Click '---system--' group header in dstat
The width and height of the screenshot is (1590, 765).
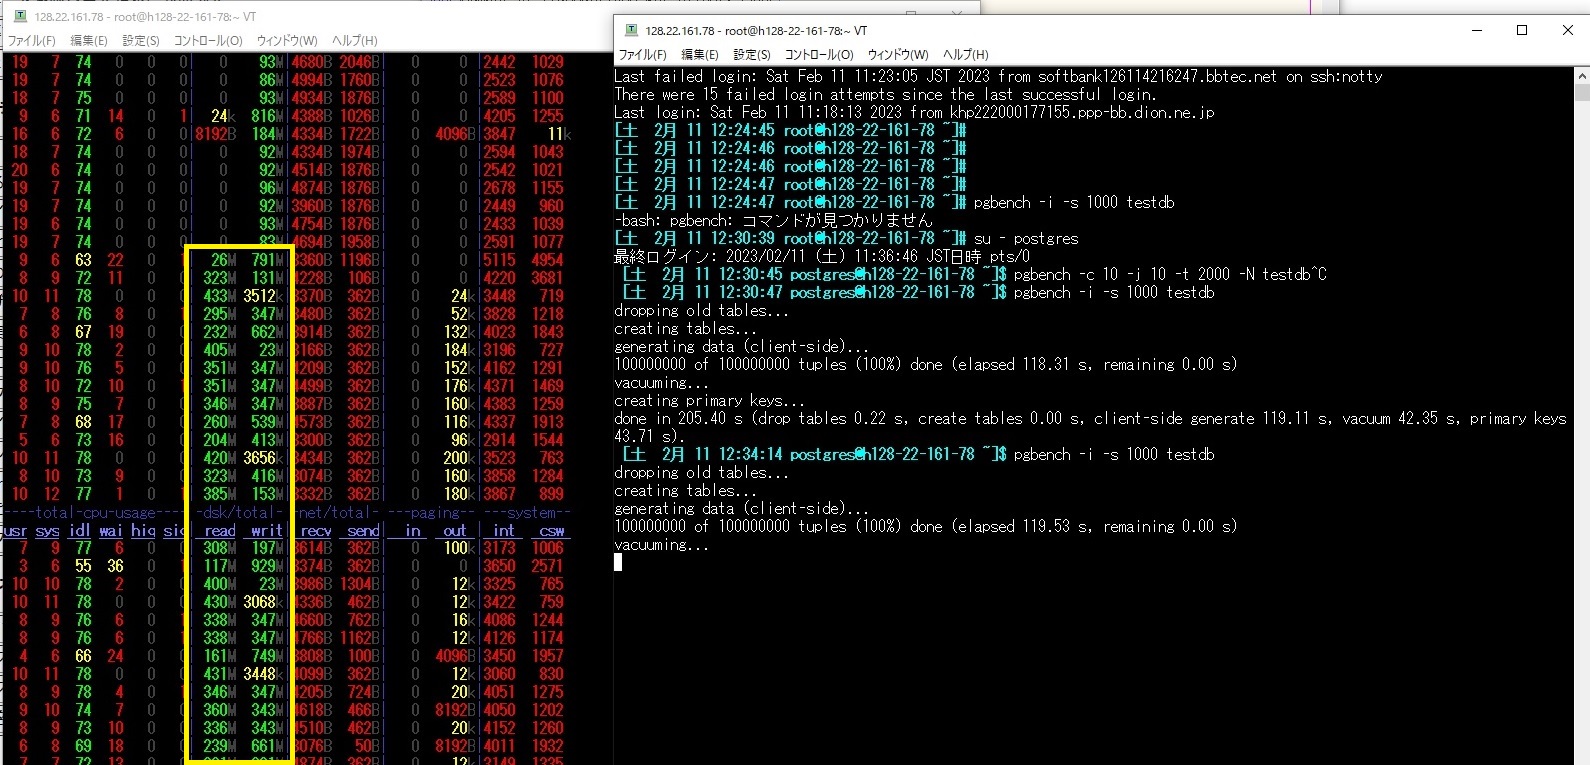click(x=525, y=513)
